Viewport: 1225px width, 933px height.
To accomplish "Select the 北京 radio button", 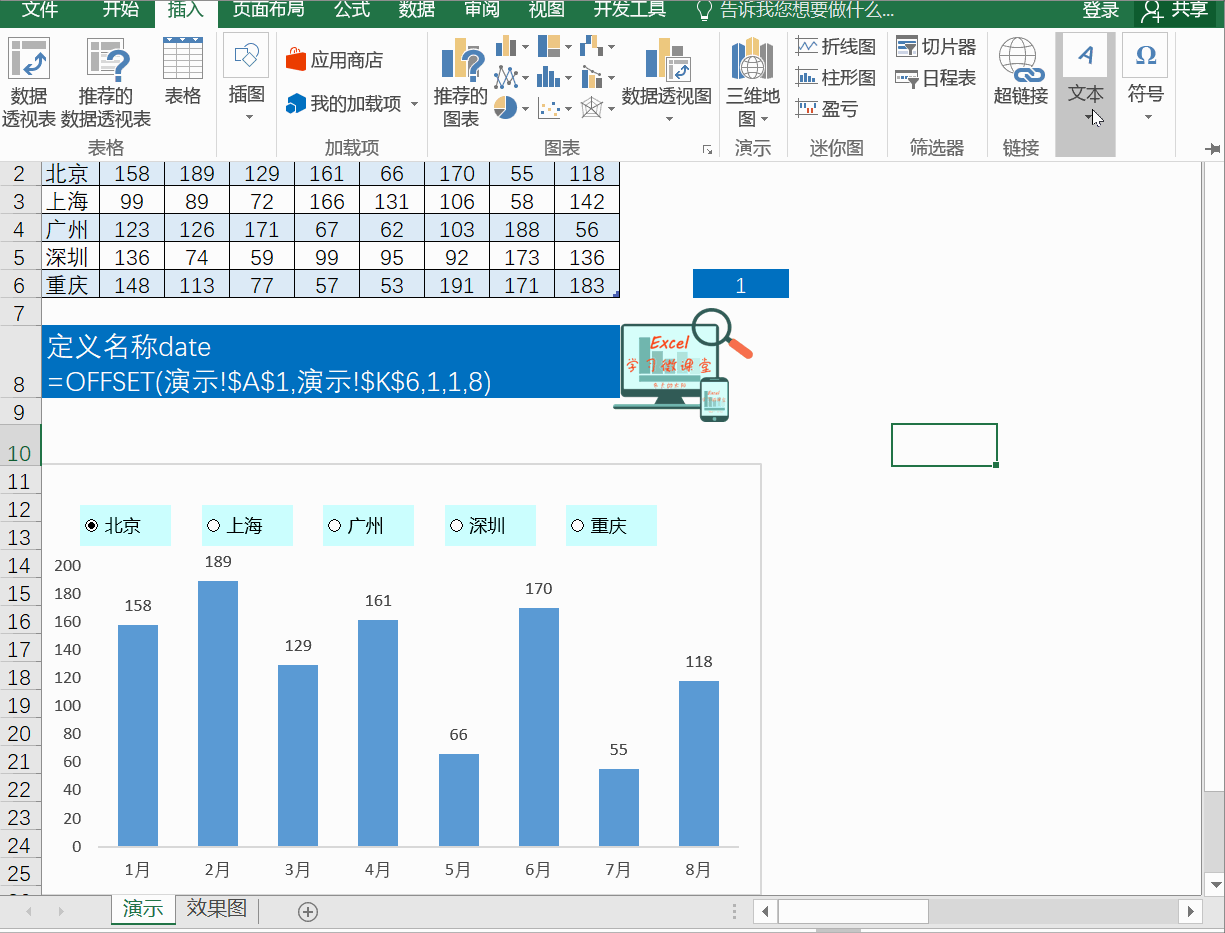I will point(93,526).
